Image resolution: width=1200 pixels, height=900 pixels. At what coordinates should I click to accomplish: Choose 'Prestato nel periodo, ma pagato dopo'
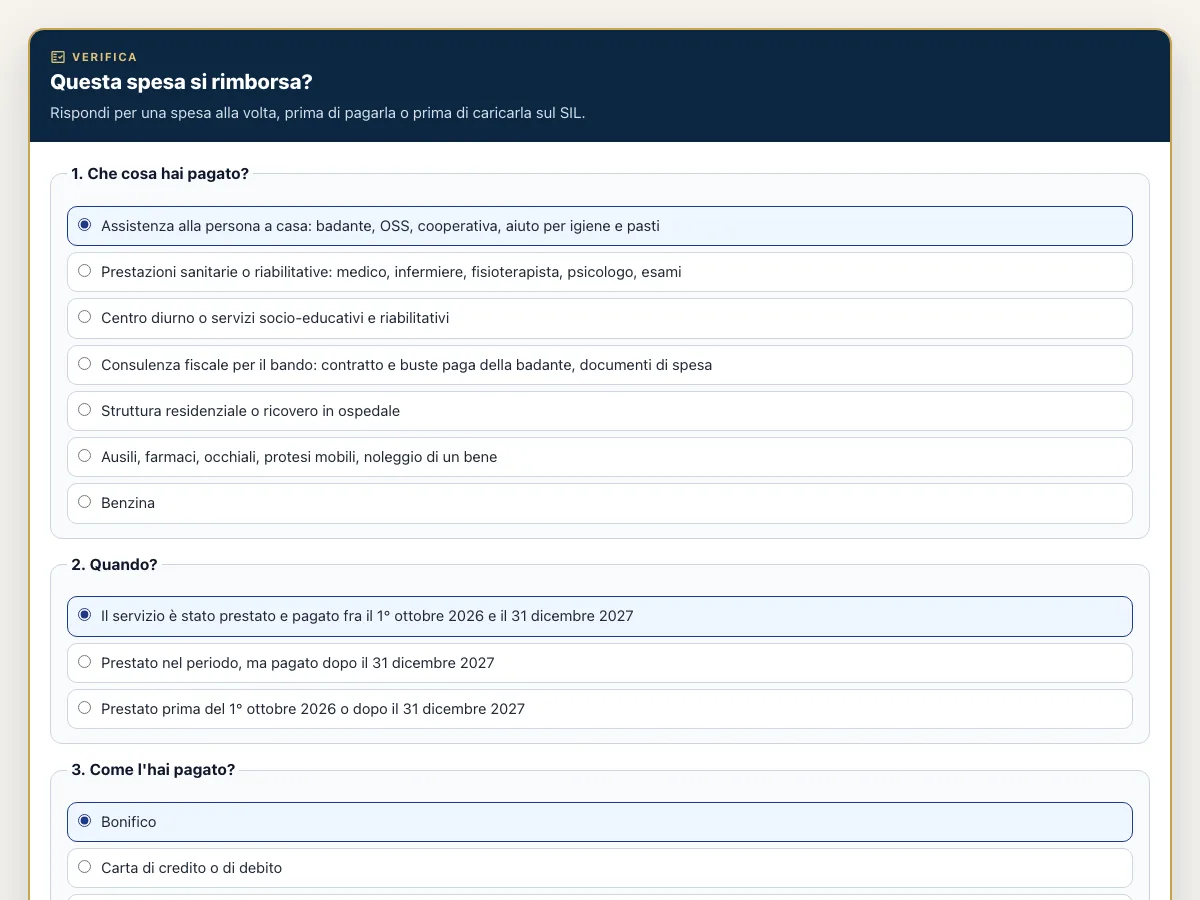600,663
